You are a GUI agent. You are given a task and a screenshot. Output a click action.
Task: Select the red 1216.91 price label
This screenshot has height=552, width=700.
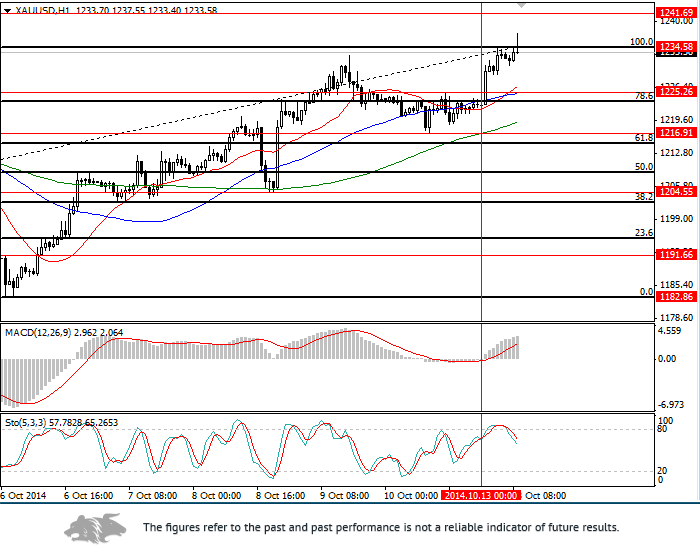(x=676, y=133)
